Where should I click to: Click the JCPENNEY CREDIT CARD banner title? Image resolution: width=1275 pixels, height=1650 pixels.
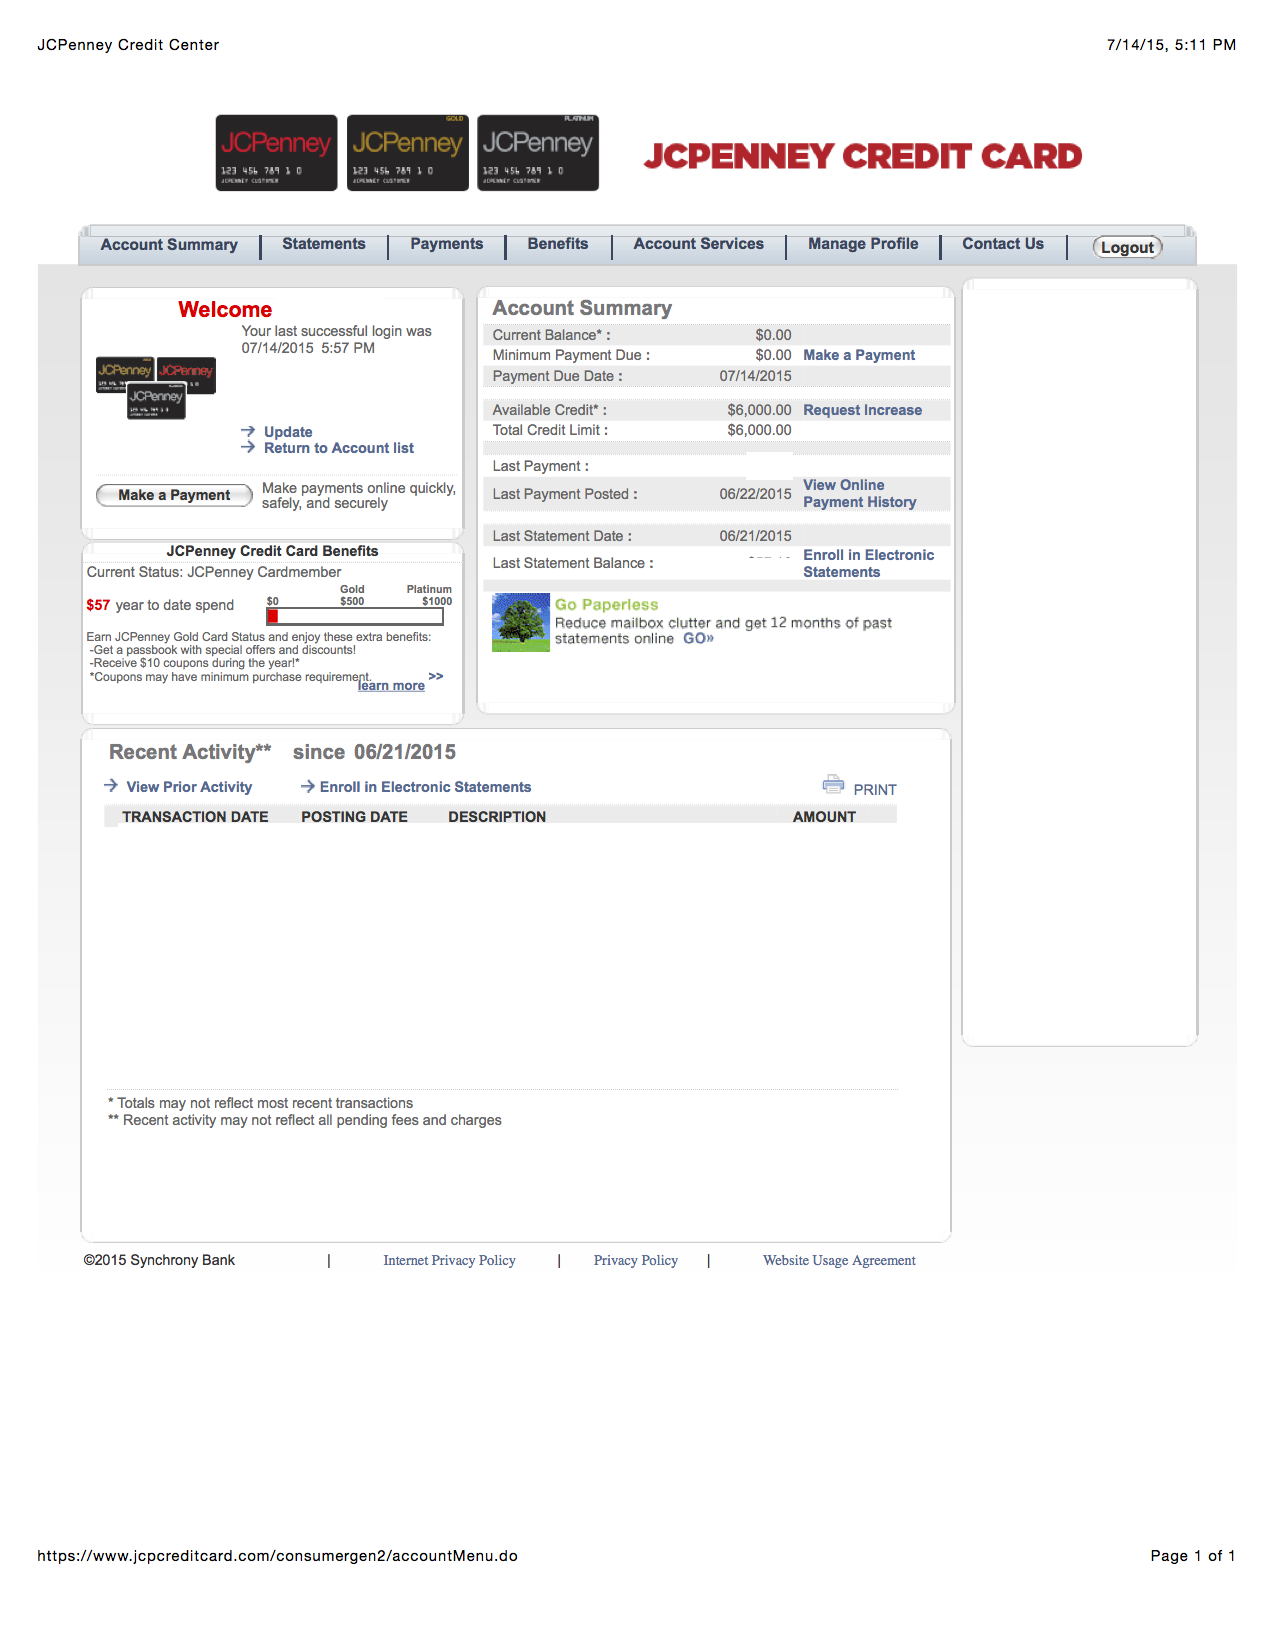coord(862,156)
